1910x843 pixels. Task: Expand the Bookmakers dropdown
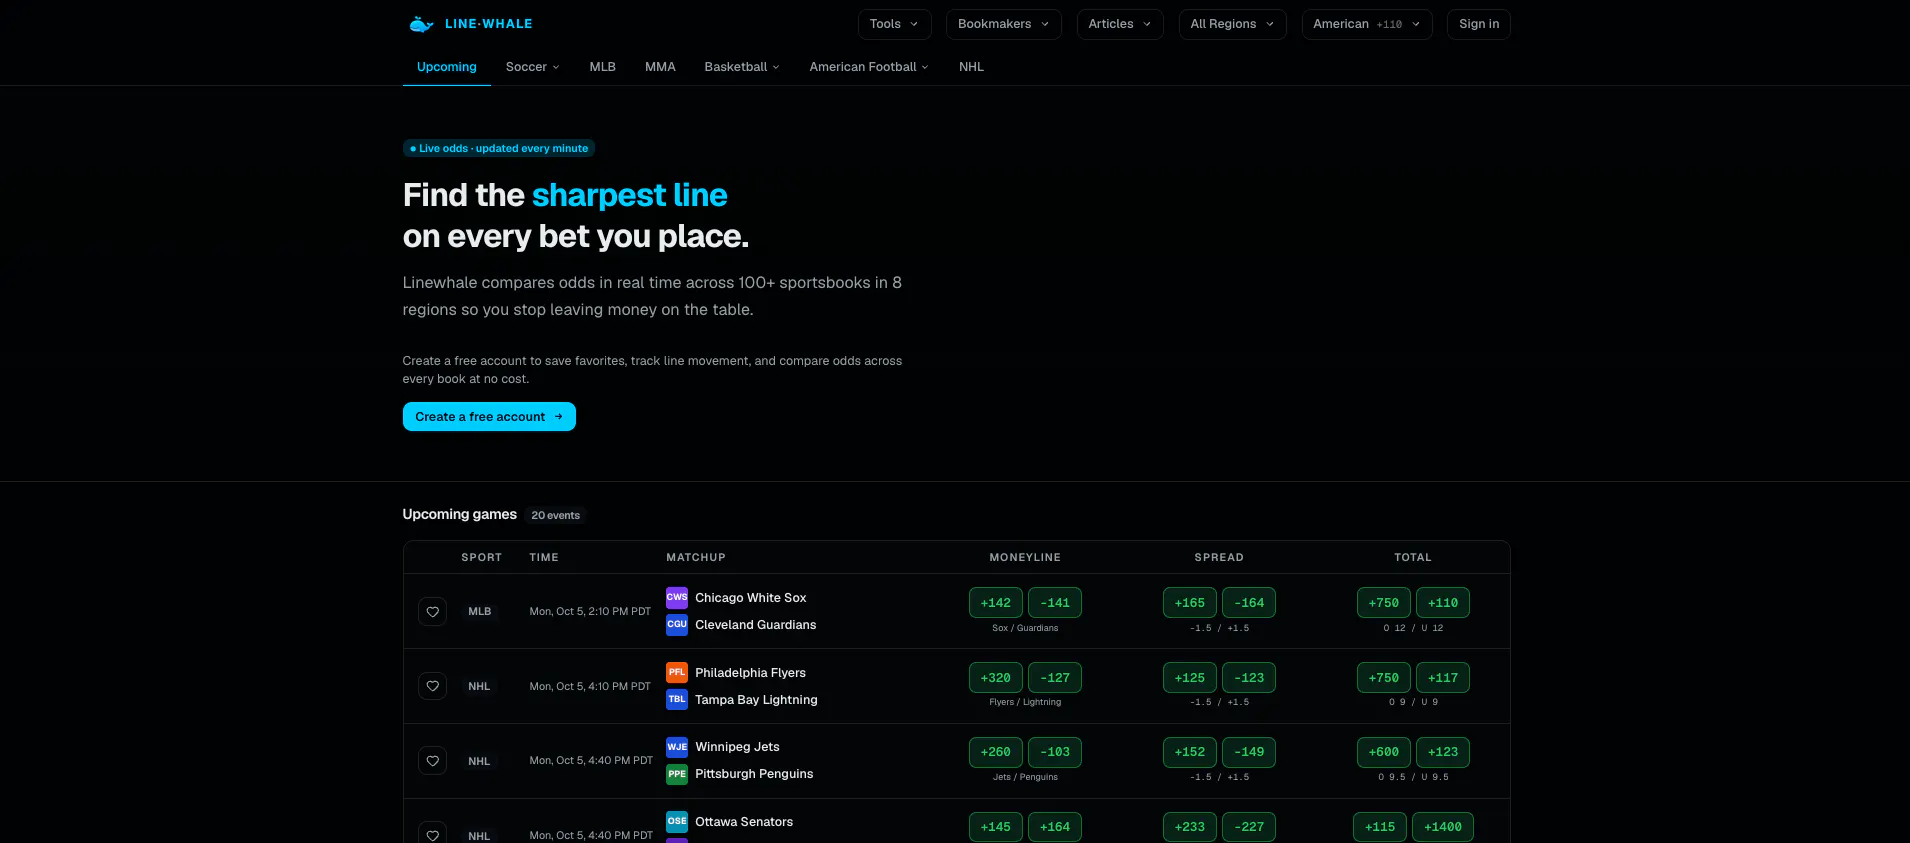click(1003, 24)
